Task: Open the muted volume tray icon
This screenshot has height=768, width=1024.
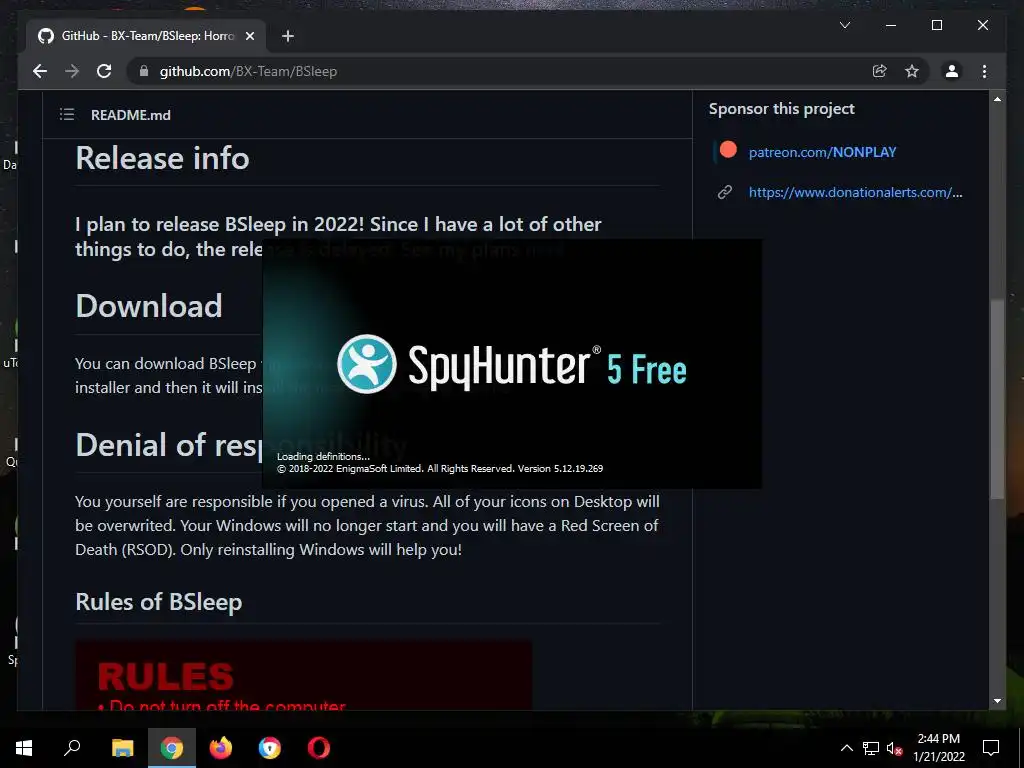Action: click(x=894, y=748)
